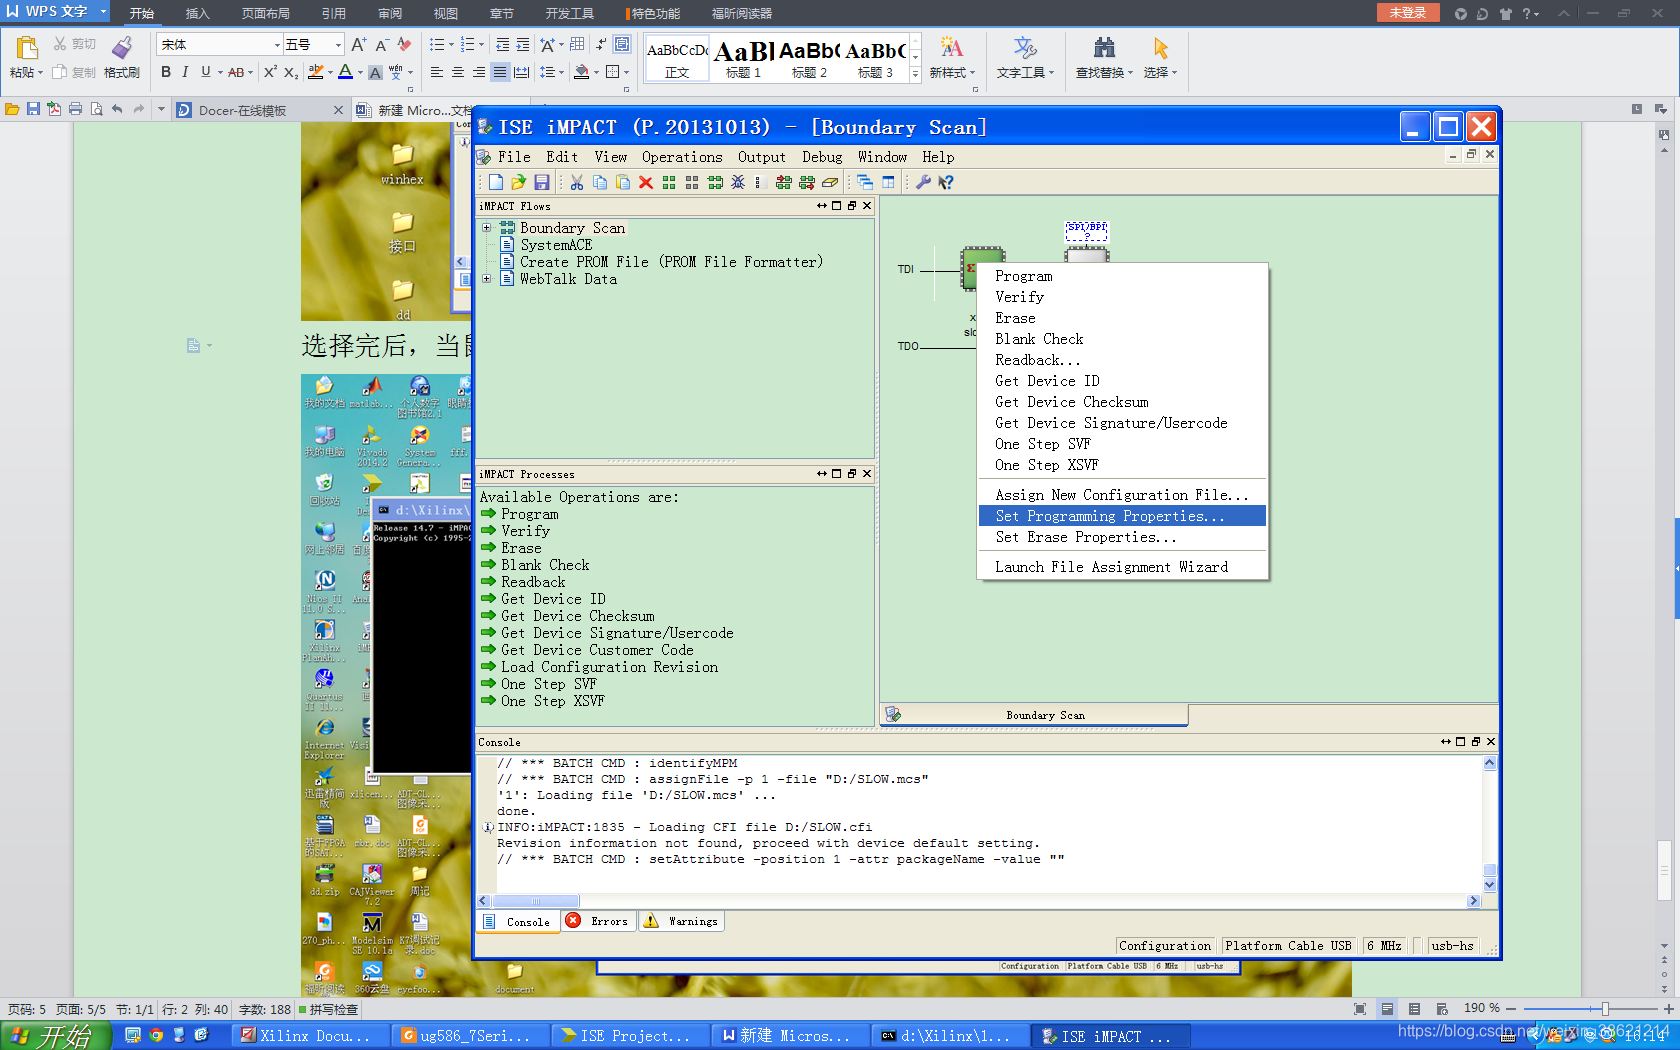The image size is (1680, 1050).
Task: Click the New project icon in iMPACT toolbar
Action: (496, 182)
